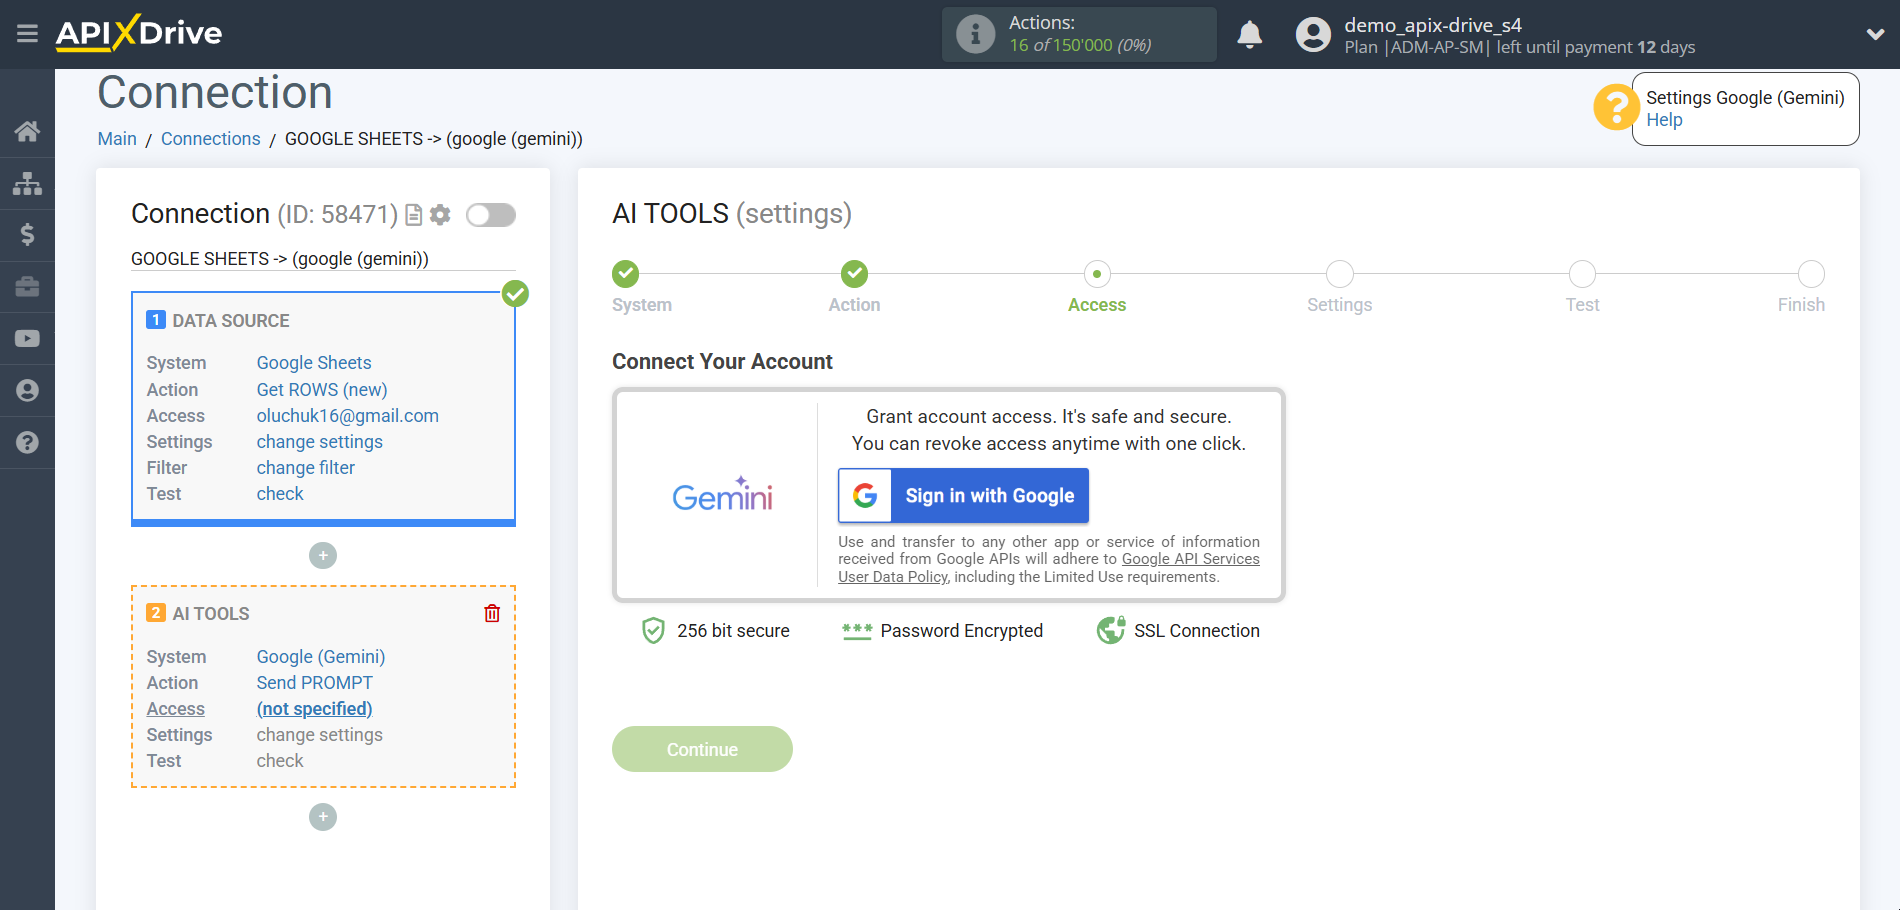The image size is (1900, 910).
Task: Open the Home page from the sidebar
Action: click(x=27, y=131)
